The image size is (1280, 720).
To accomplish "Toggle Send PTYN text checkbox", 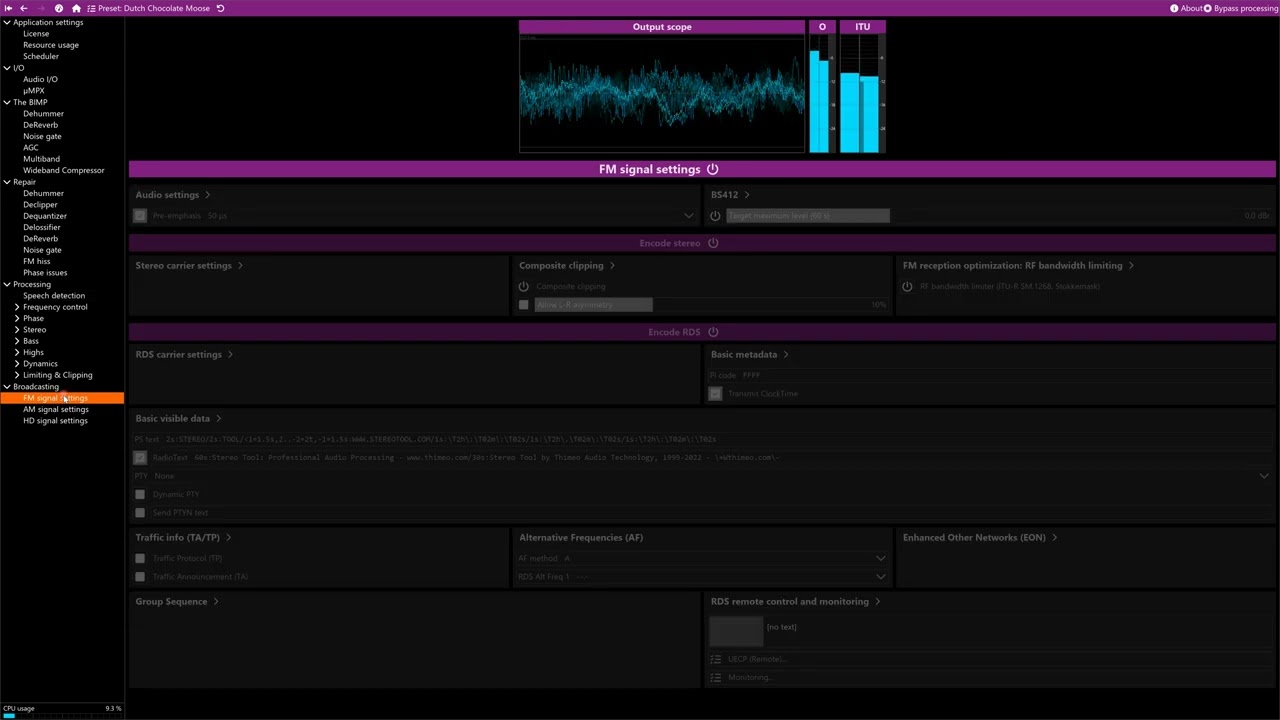I will 140,513.
